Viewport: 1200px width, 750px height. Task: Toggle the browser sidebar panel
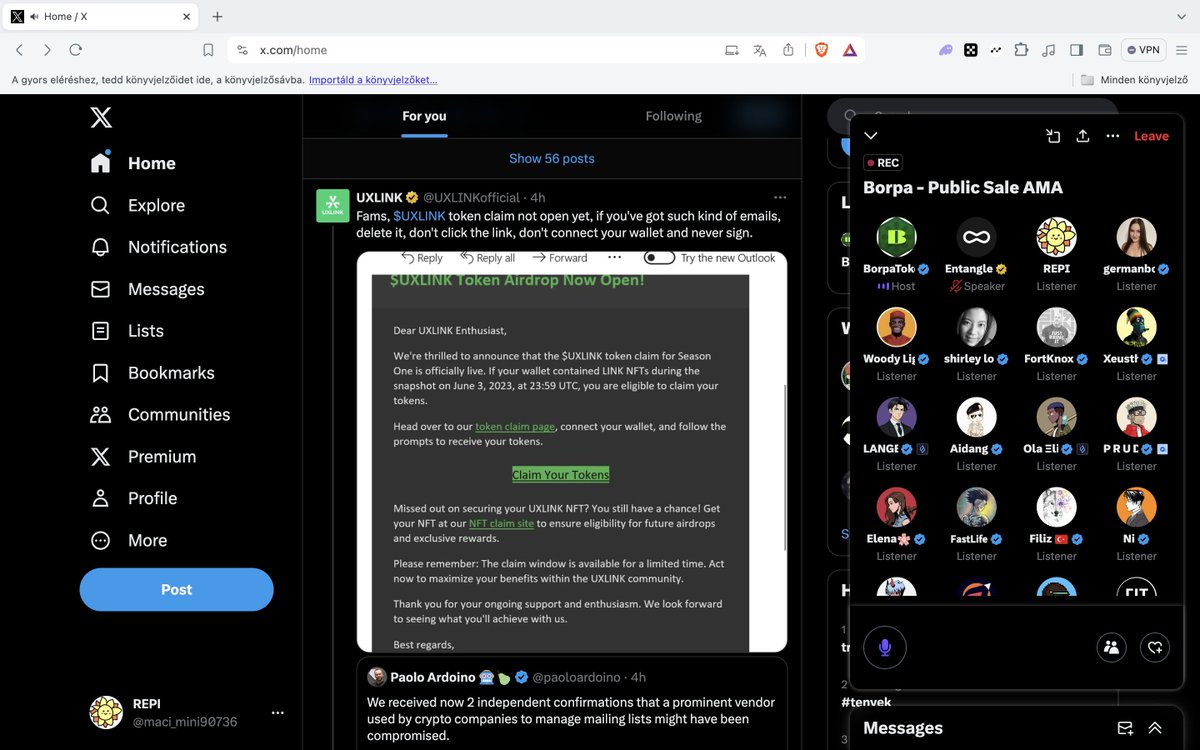click(x=1076, y=50)
